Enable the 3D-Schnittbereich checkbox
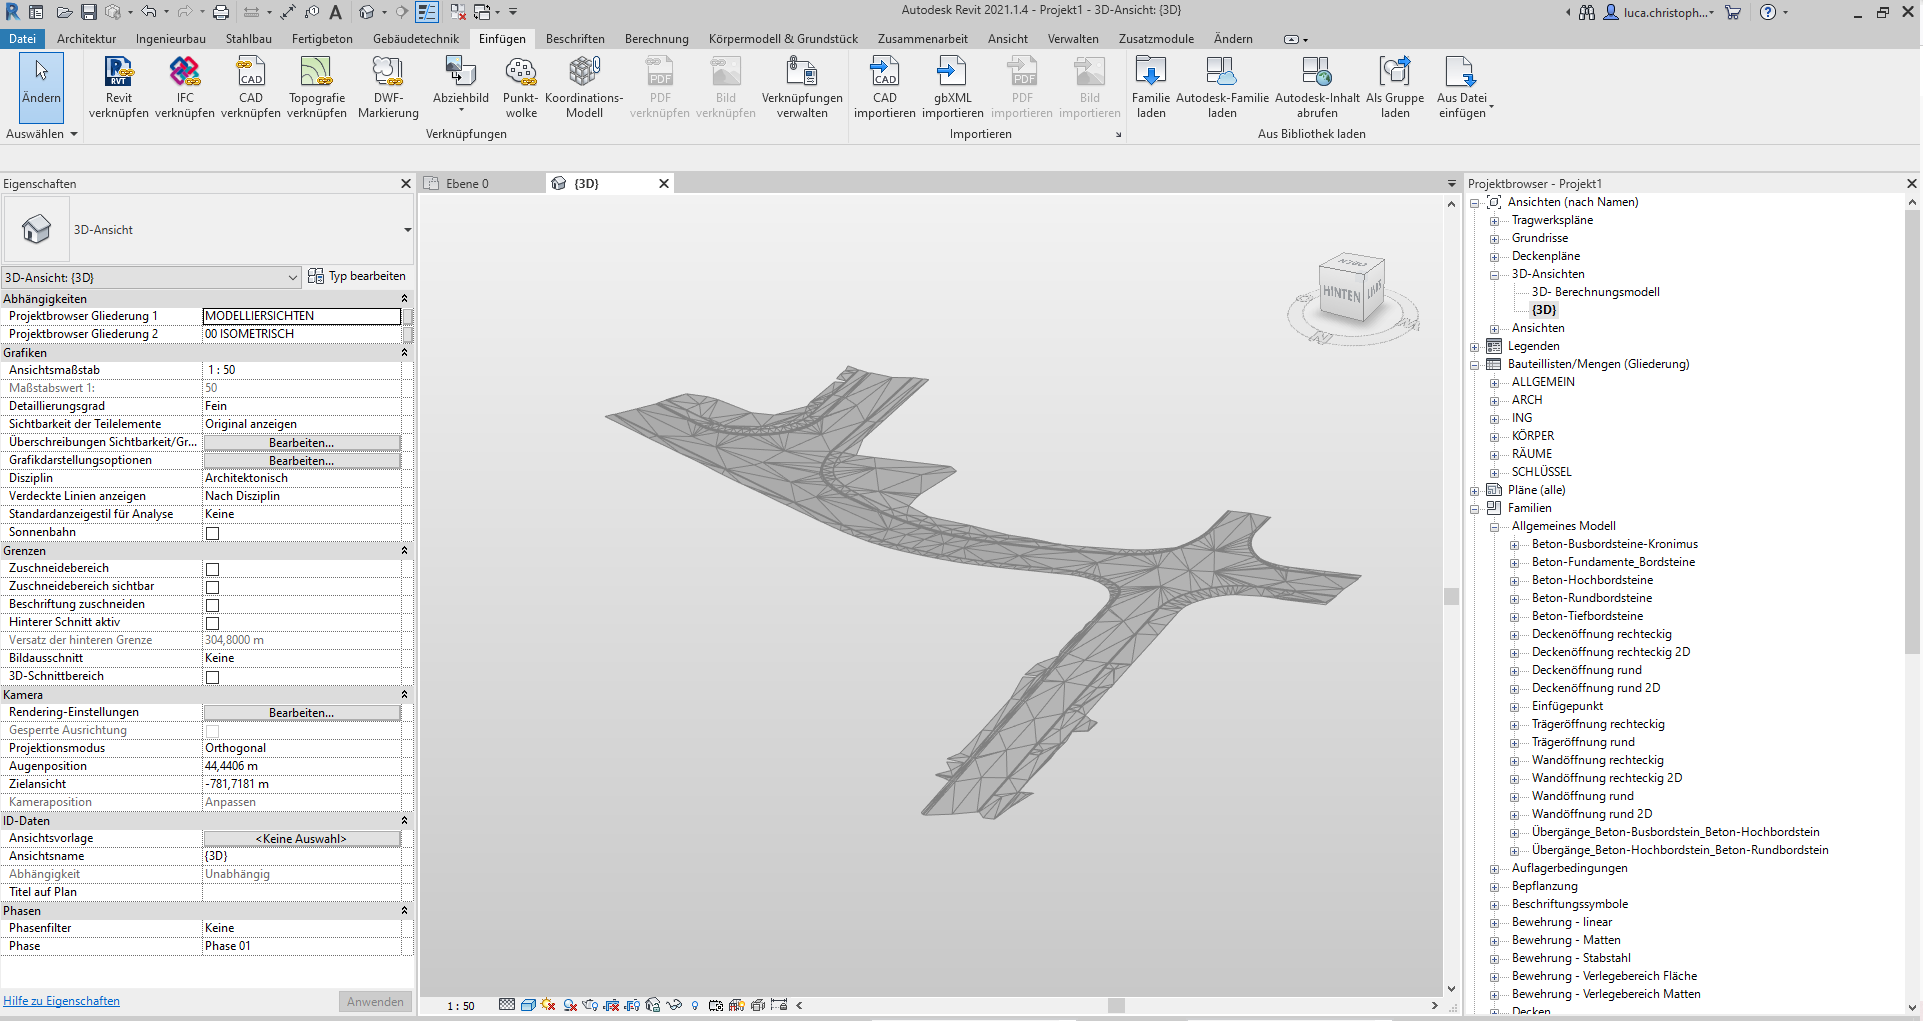Screen dimensions: 1923x1021 tap(212, 677)
